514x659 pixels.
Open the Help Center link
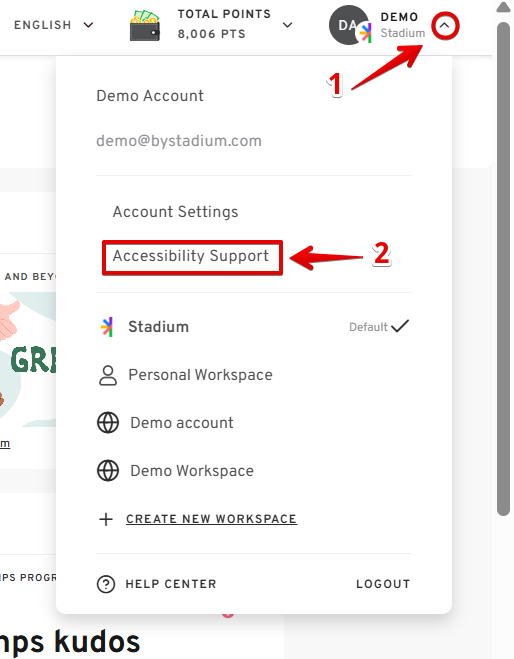171,584
